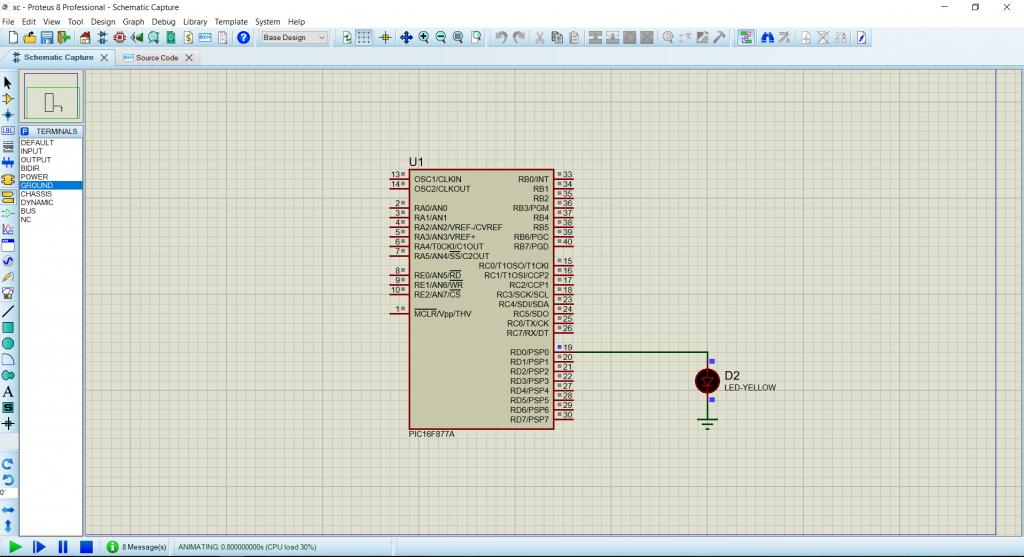Click the copy to clipboard icon
The height and width of the screenshot is (557, 1024).
557,38
